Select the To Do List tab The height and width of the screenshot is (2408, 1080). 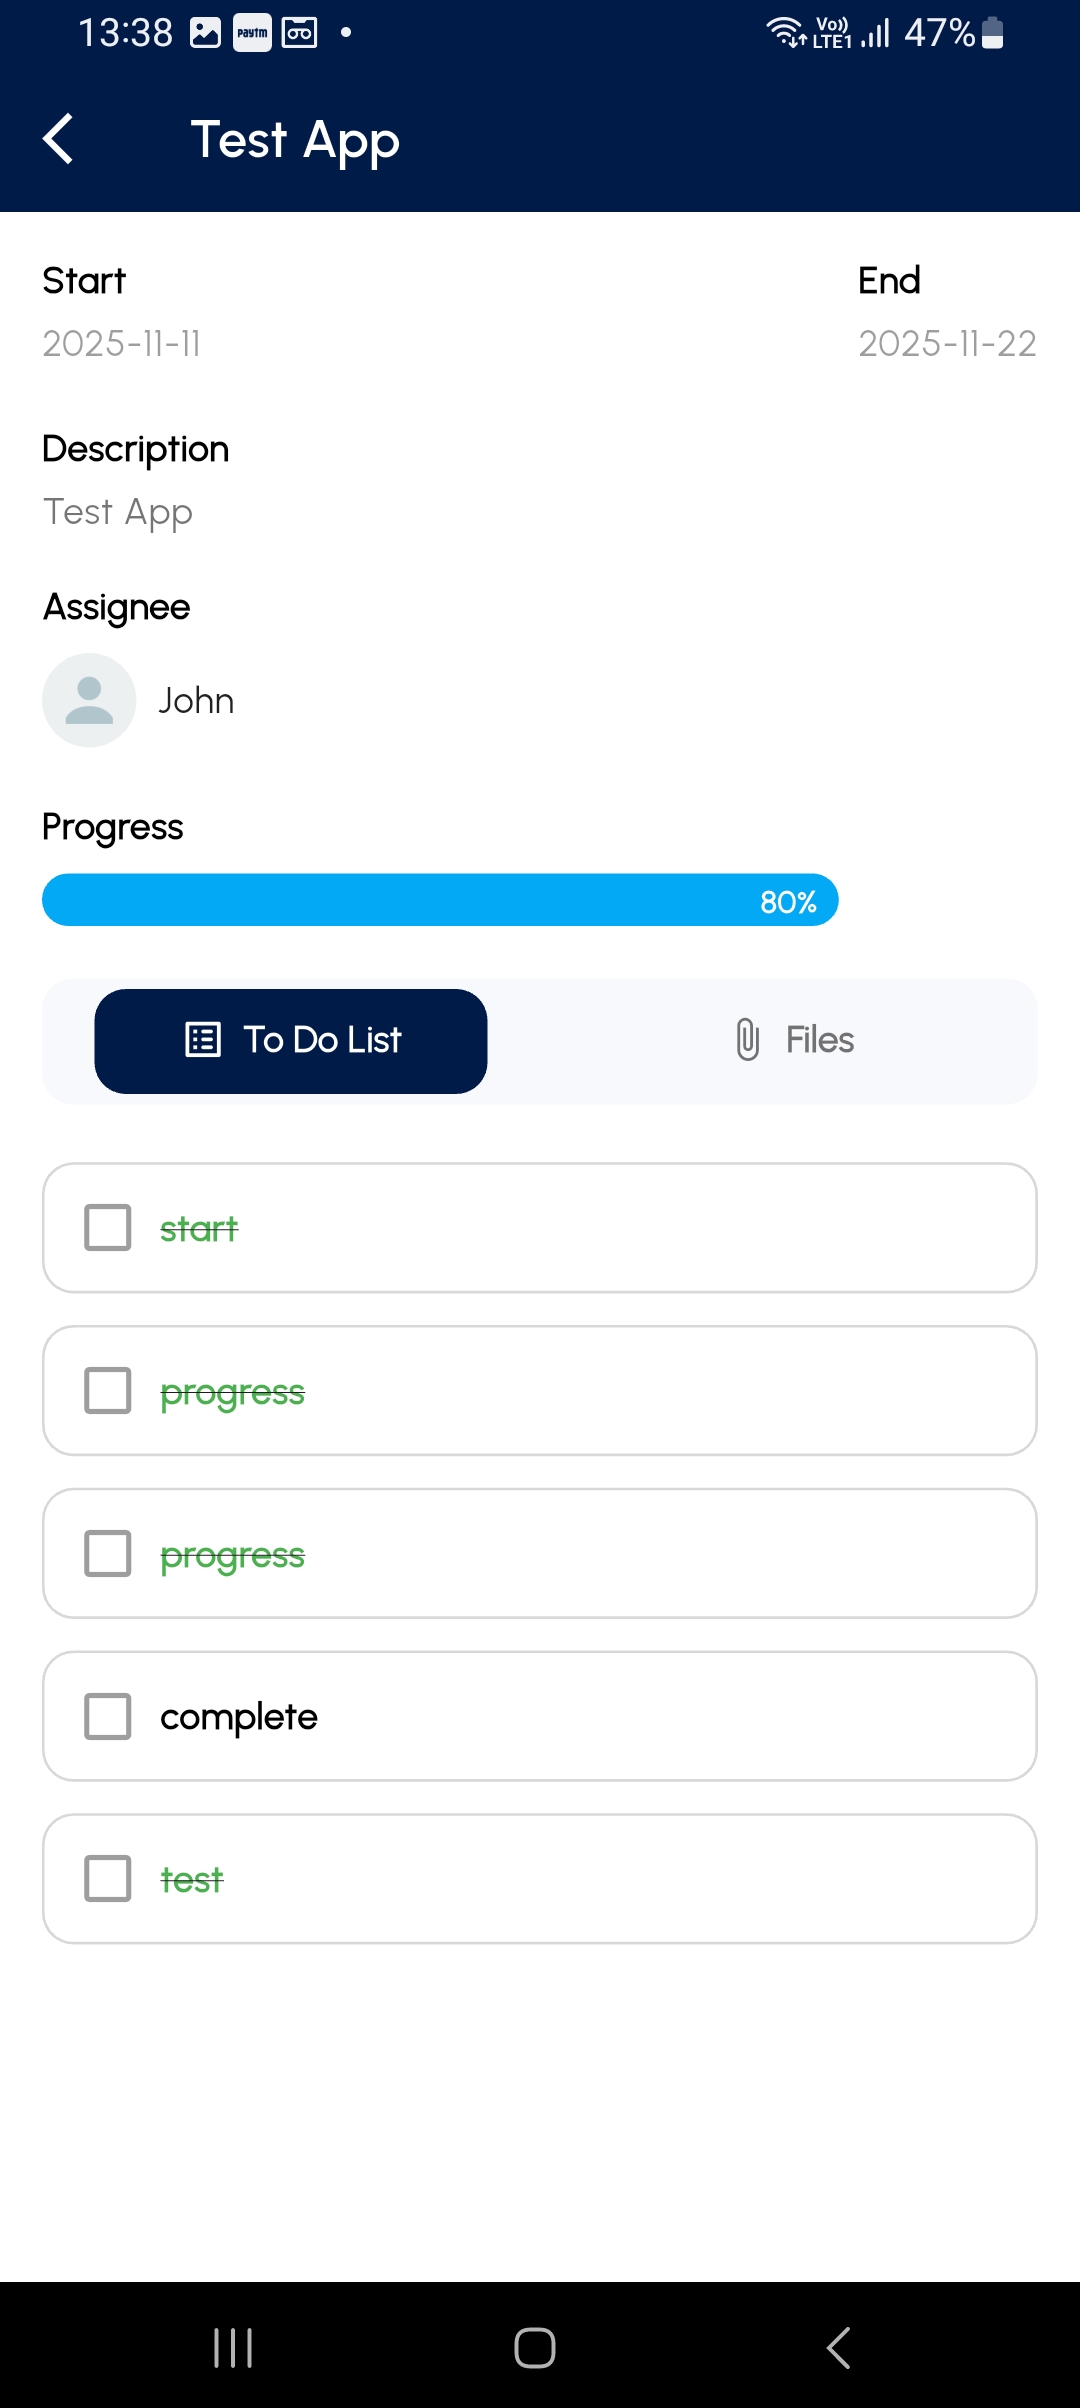[x=291, y=1040]
